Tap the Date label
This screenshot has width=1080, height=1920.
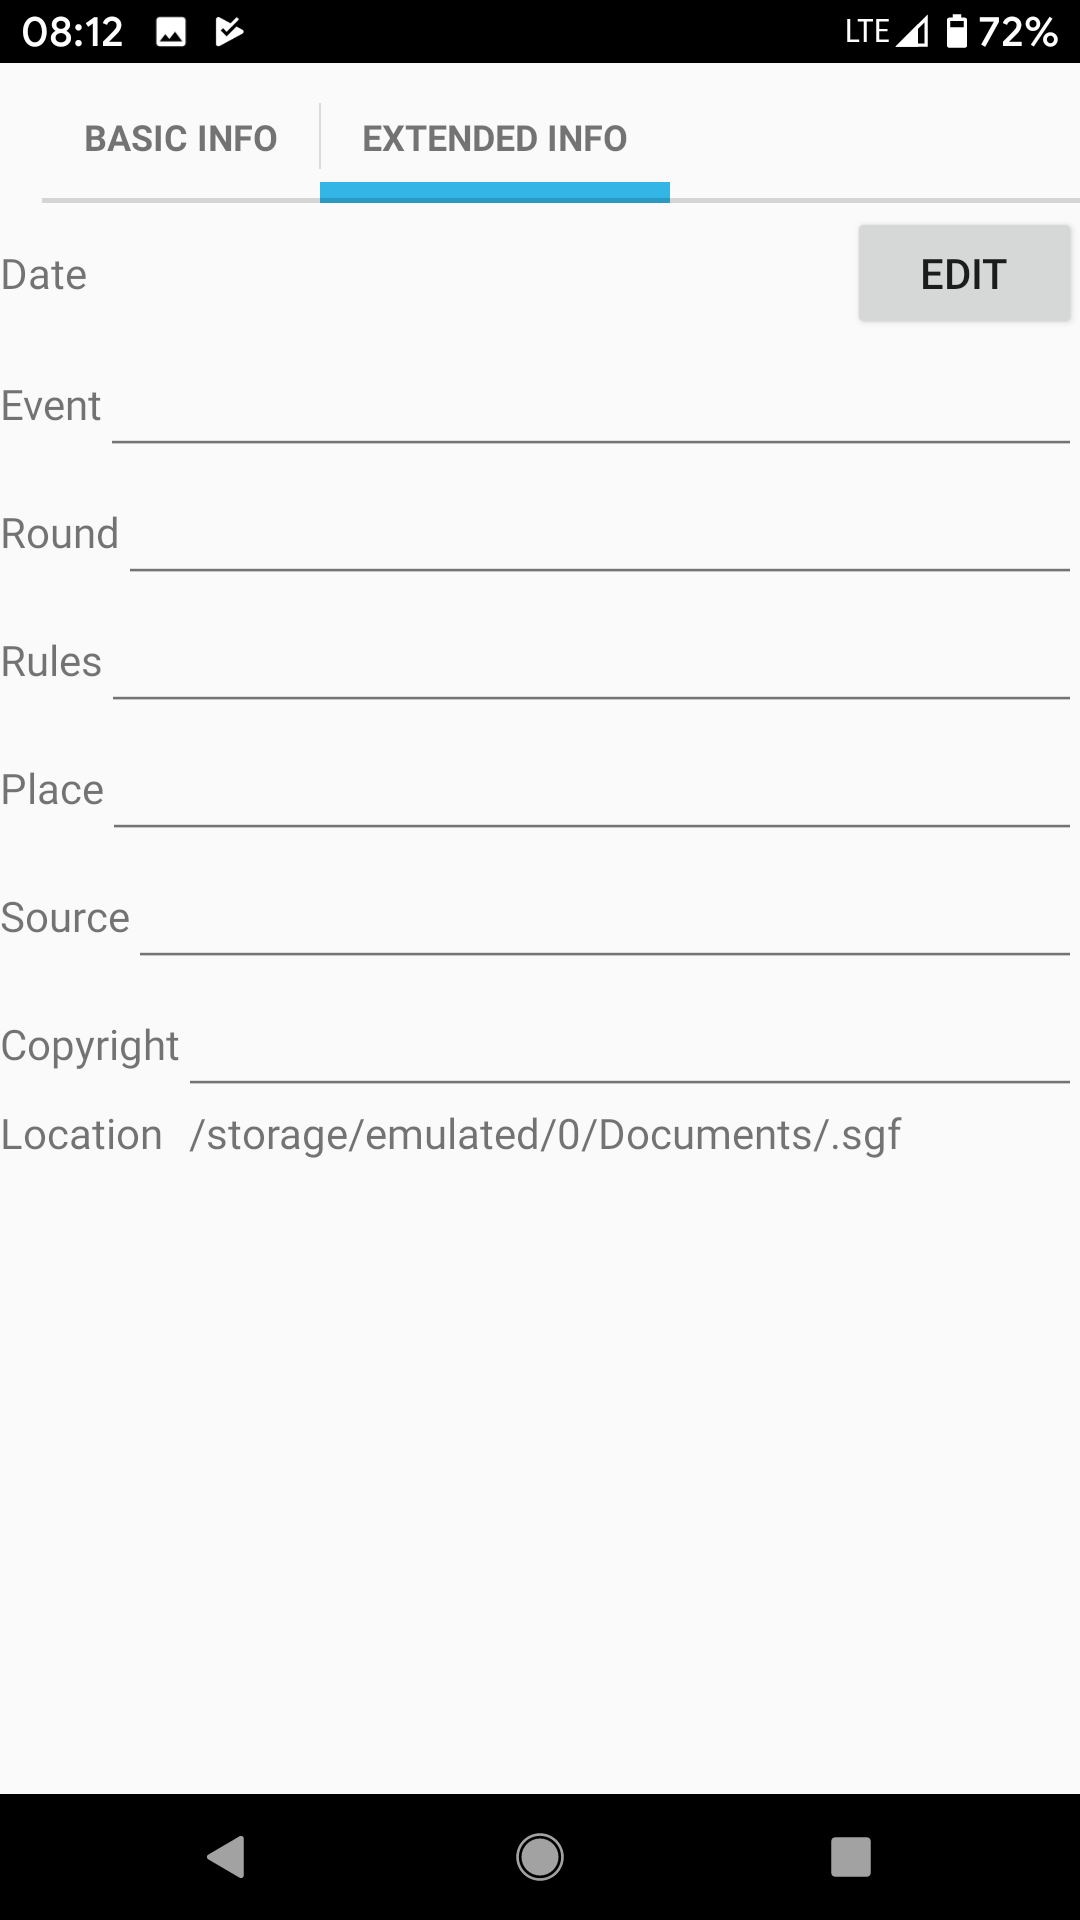(x=44, y=275)
